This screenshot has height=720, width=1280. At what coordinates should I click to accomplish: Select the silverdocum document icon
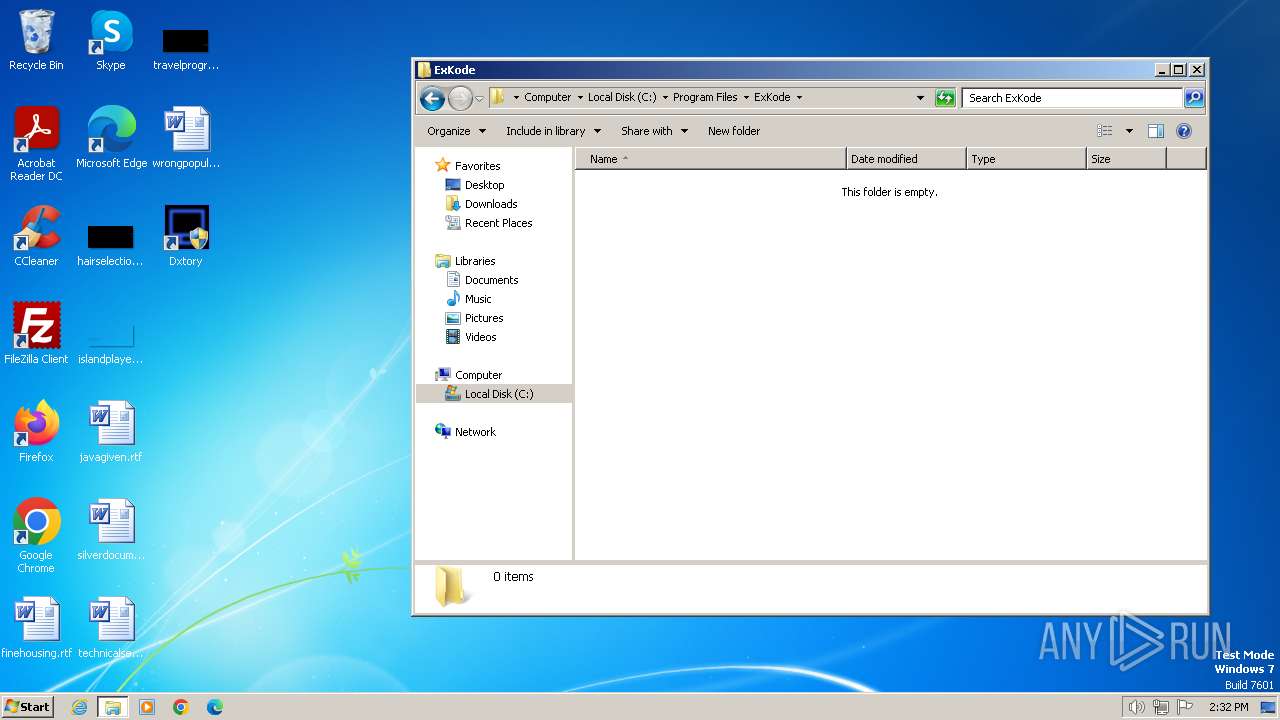coord(111,530)
